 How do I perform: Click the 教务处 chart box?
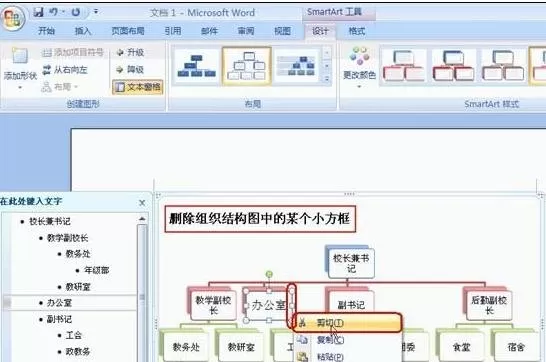186,347
